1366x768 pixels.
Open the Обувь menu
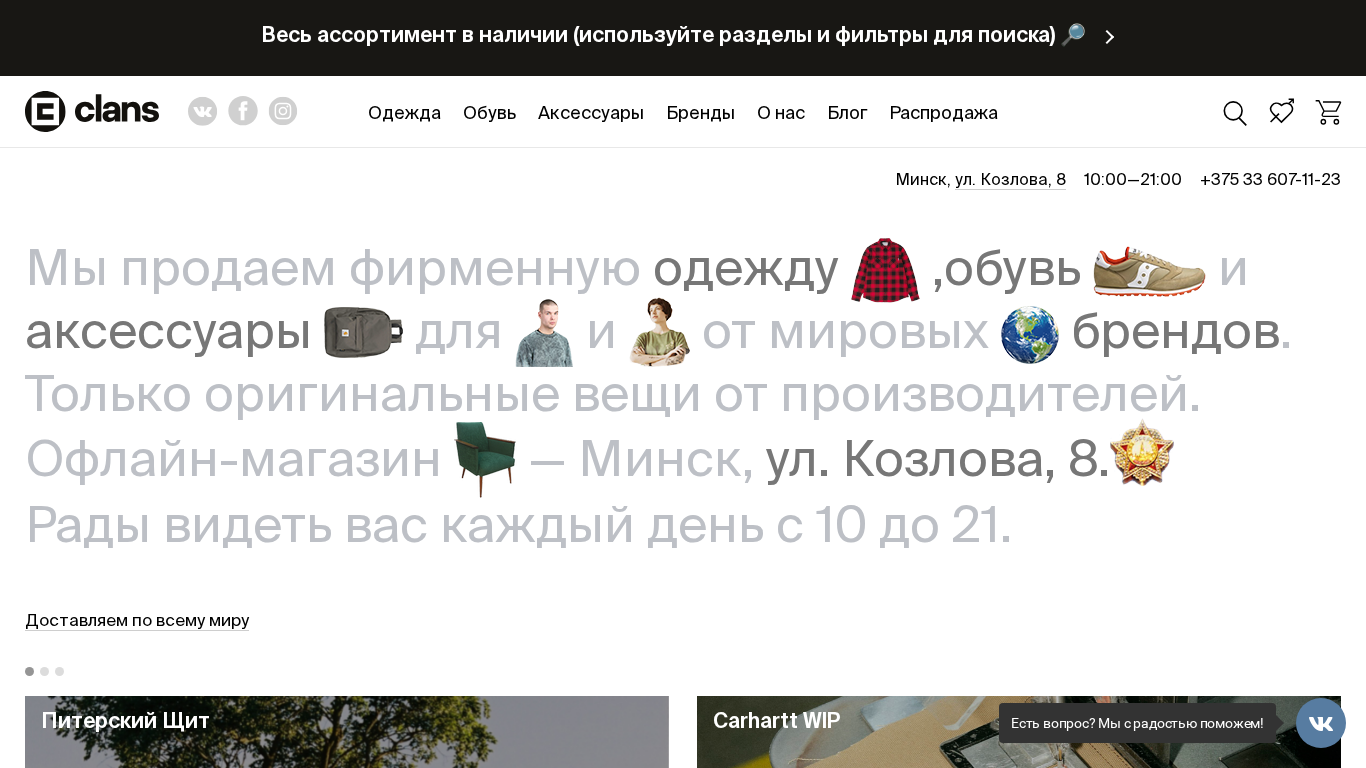[489, 113]
